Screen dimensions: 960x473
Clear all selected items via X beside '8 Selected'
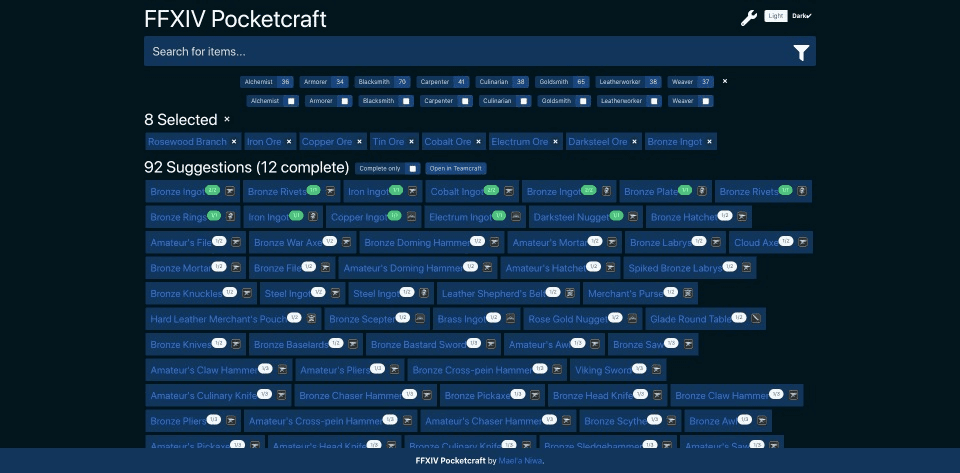[x=227, y=119]
